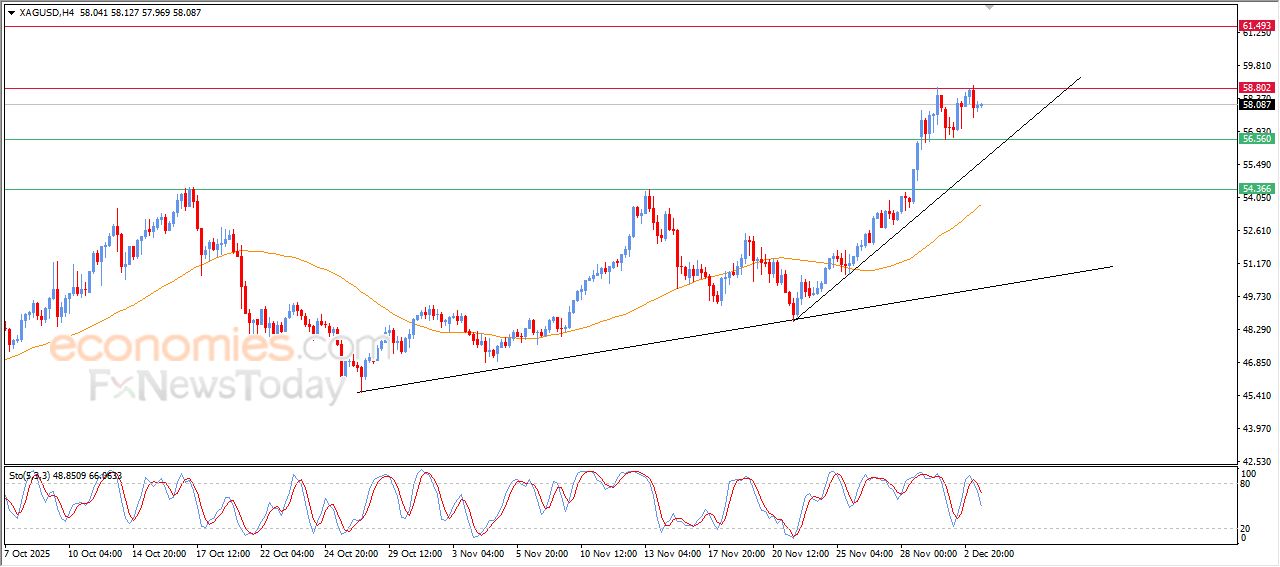The width and height of the screenshot is (1280, 567).
Task: Click the Sto(5,3,3) indicator label
Action: [30, 476]
